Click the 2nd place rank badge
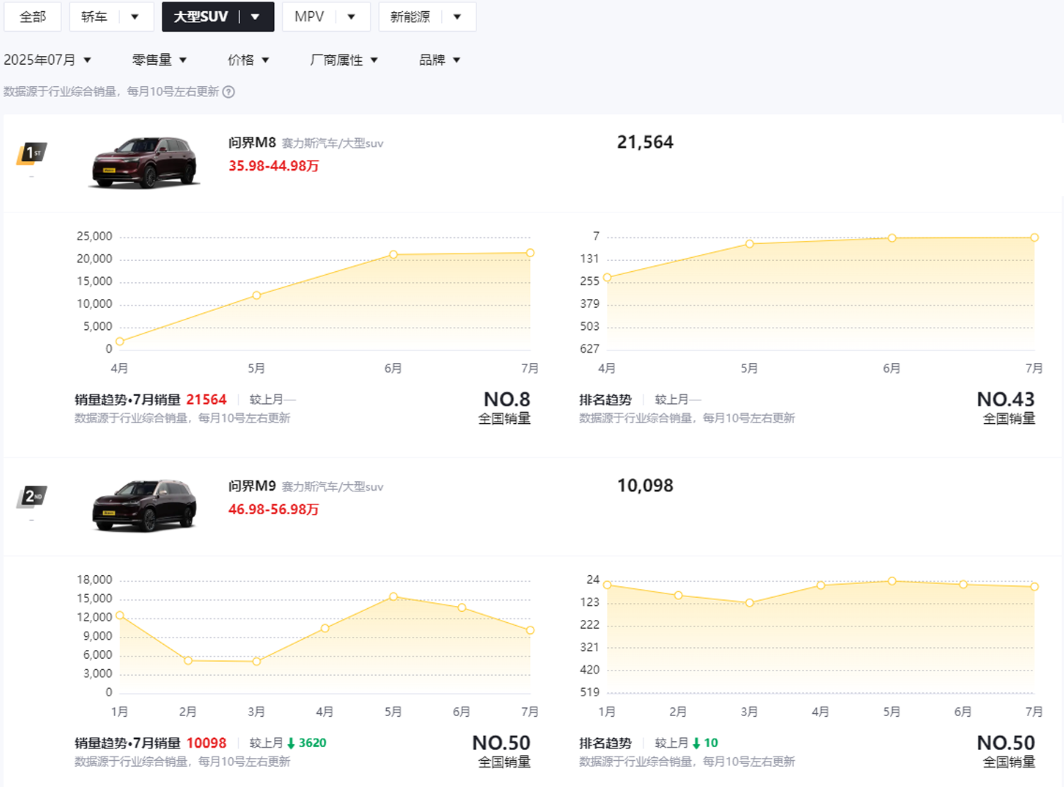Image resolution: width=1064 pixels, height=787 pixels. [x=31, y=497]
